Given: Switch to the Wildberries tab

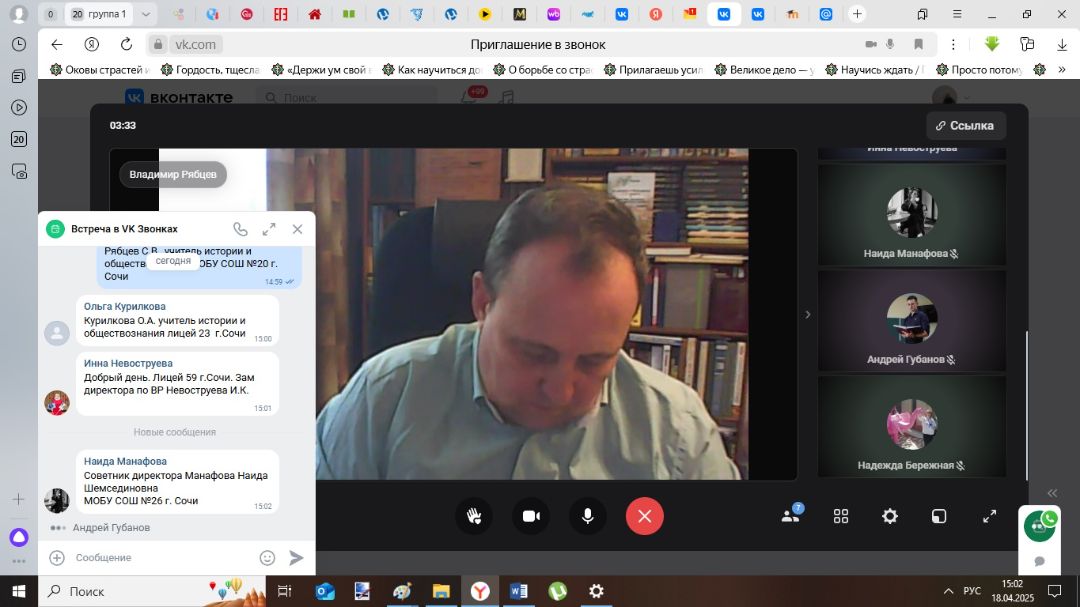Looking at the screenshot, I should (x=553, y=14).
